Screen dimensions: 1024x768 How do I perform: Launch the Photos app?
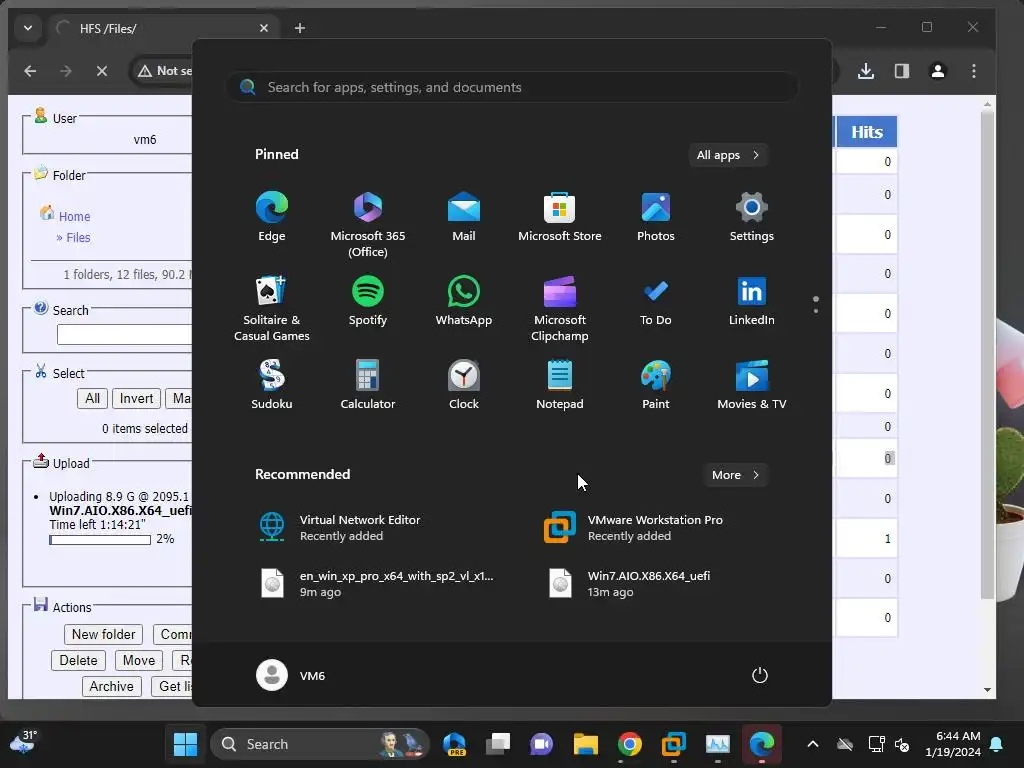[656, 217]
